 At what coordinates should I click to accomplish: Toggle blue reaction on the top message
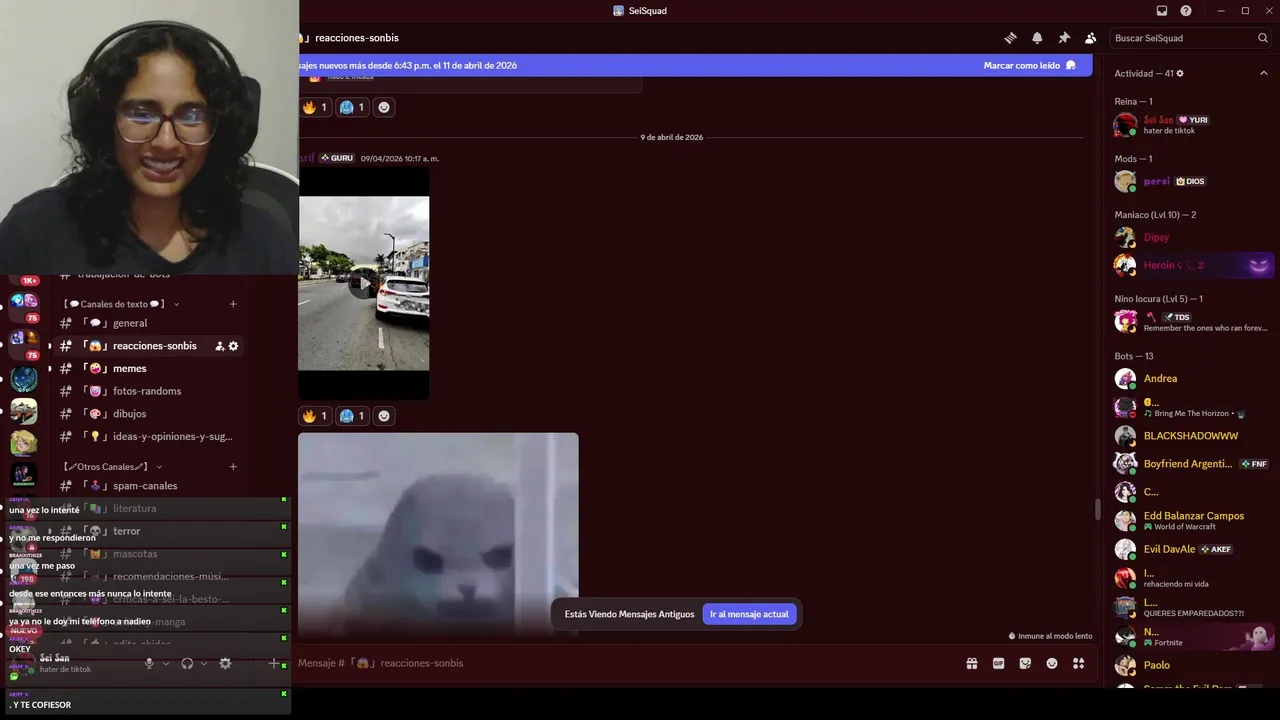point(352,107)
